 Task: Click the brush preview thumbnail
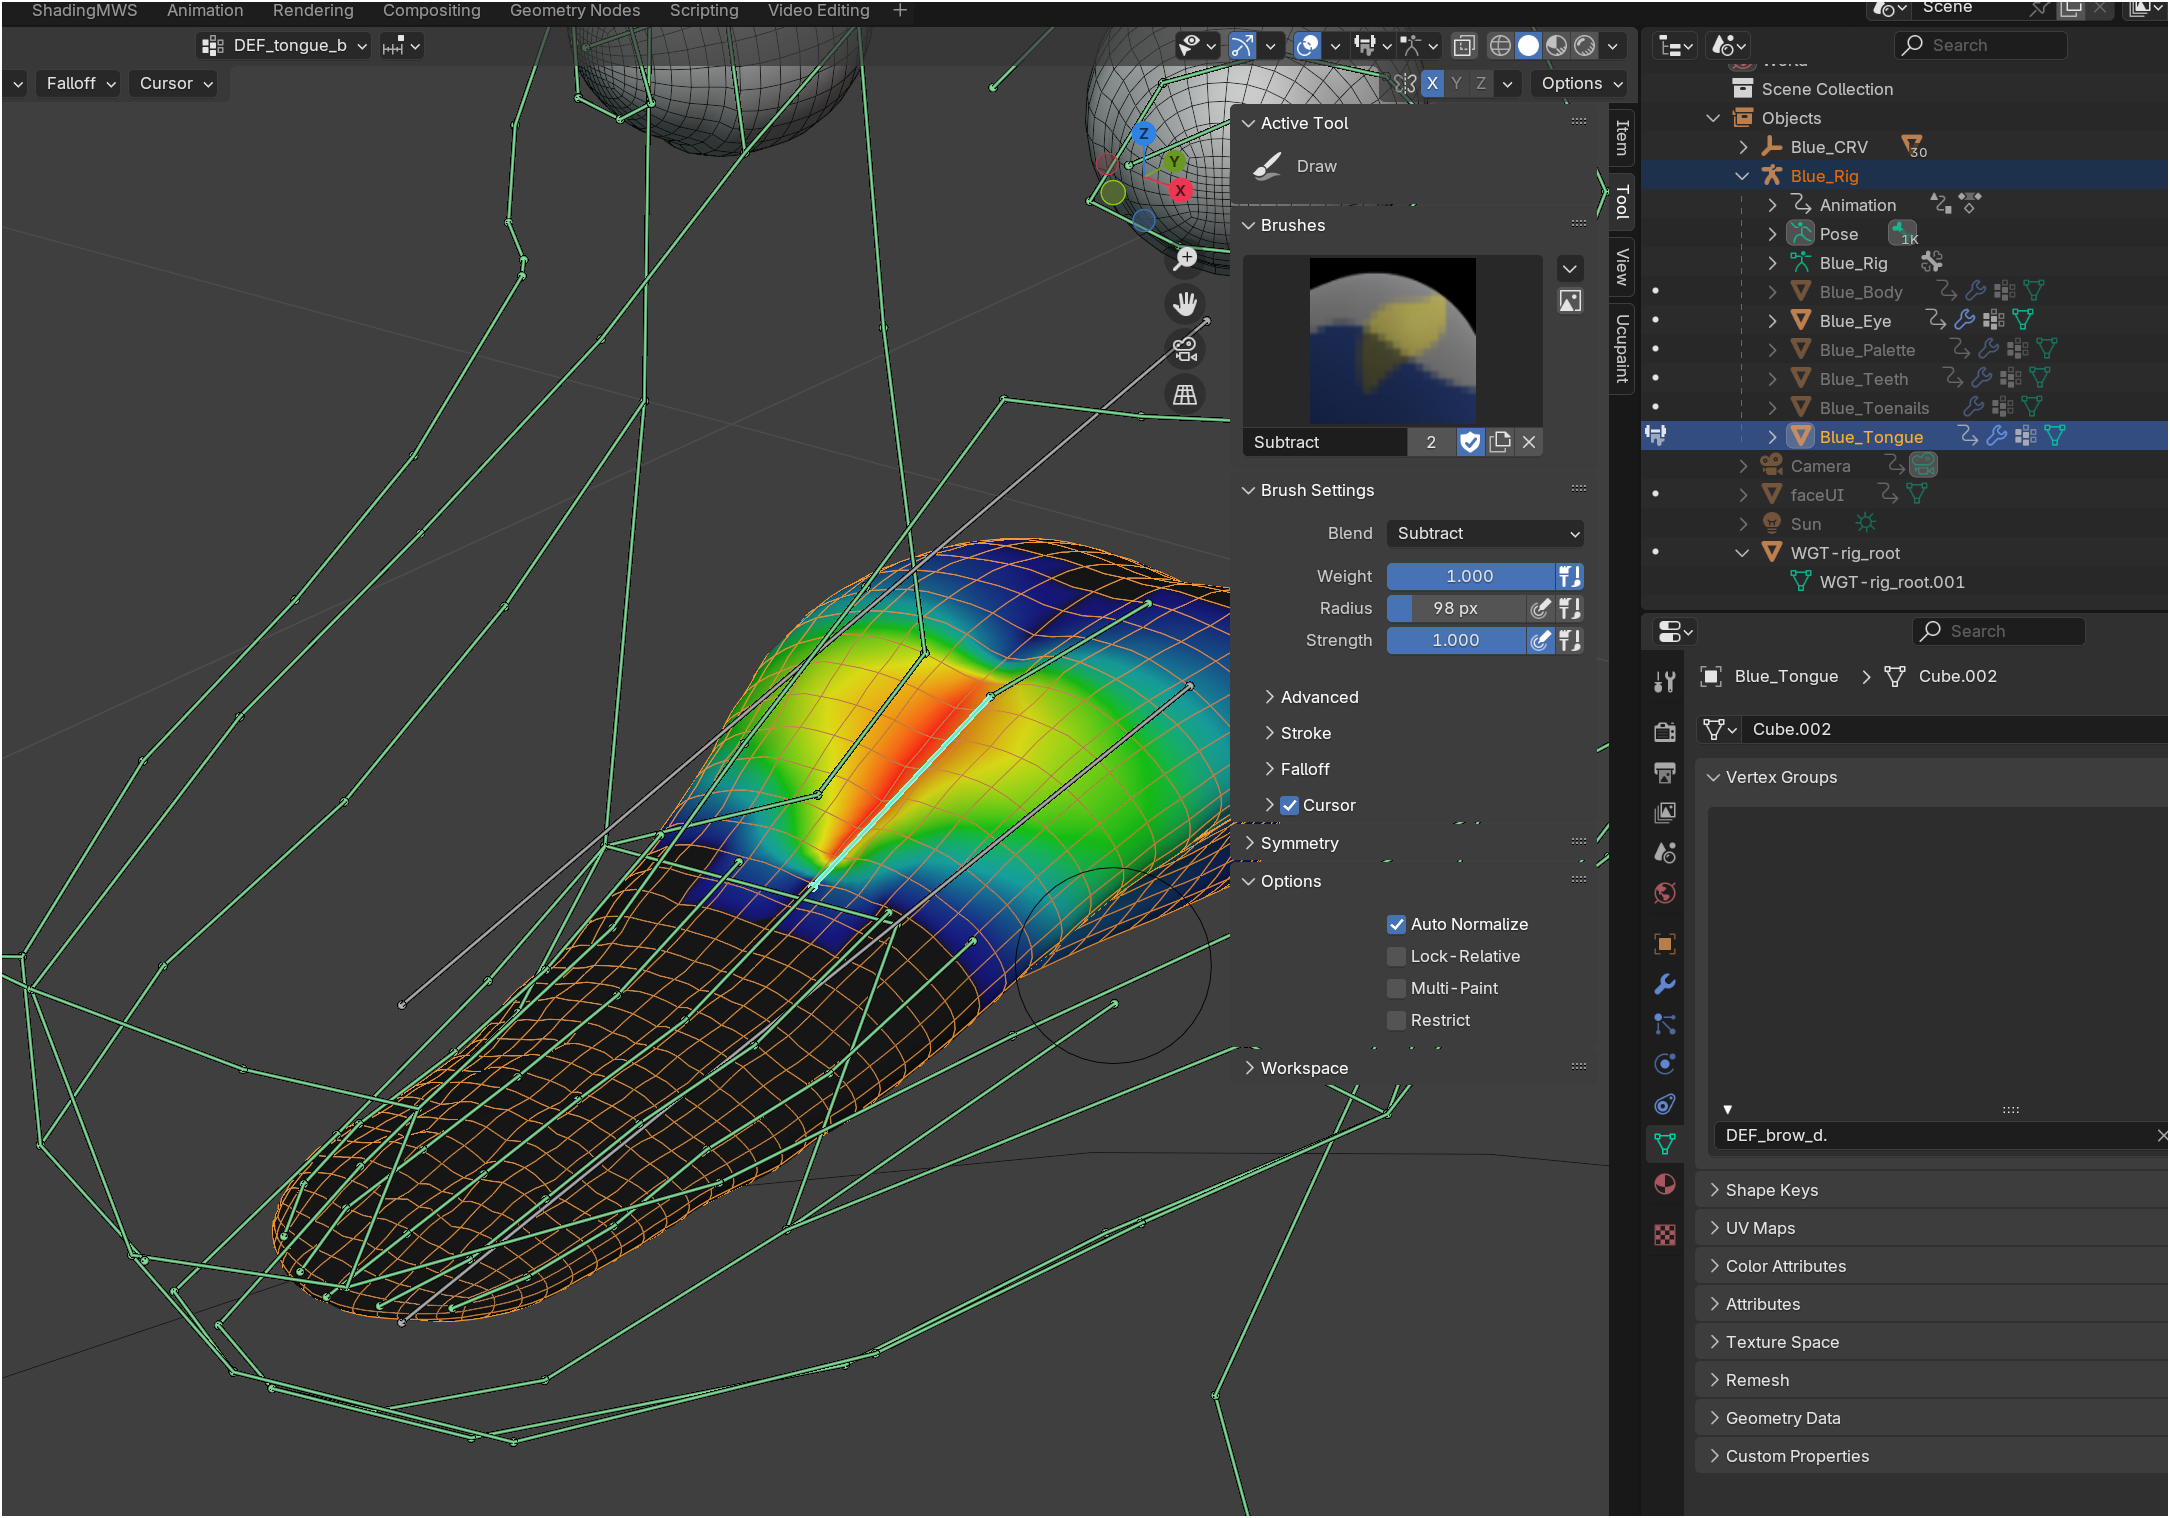point(1393,341)
